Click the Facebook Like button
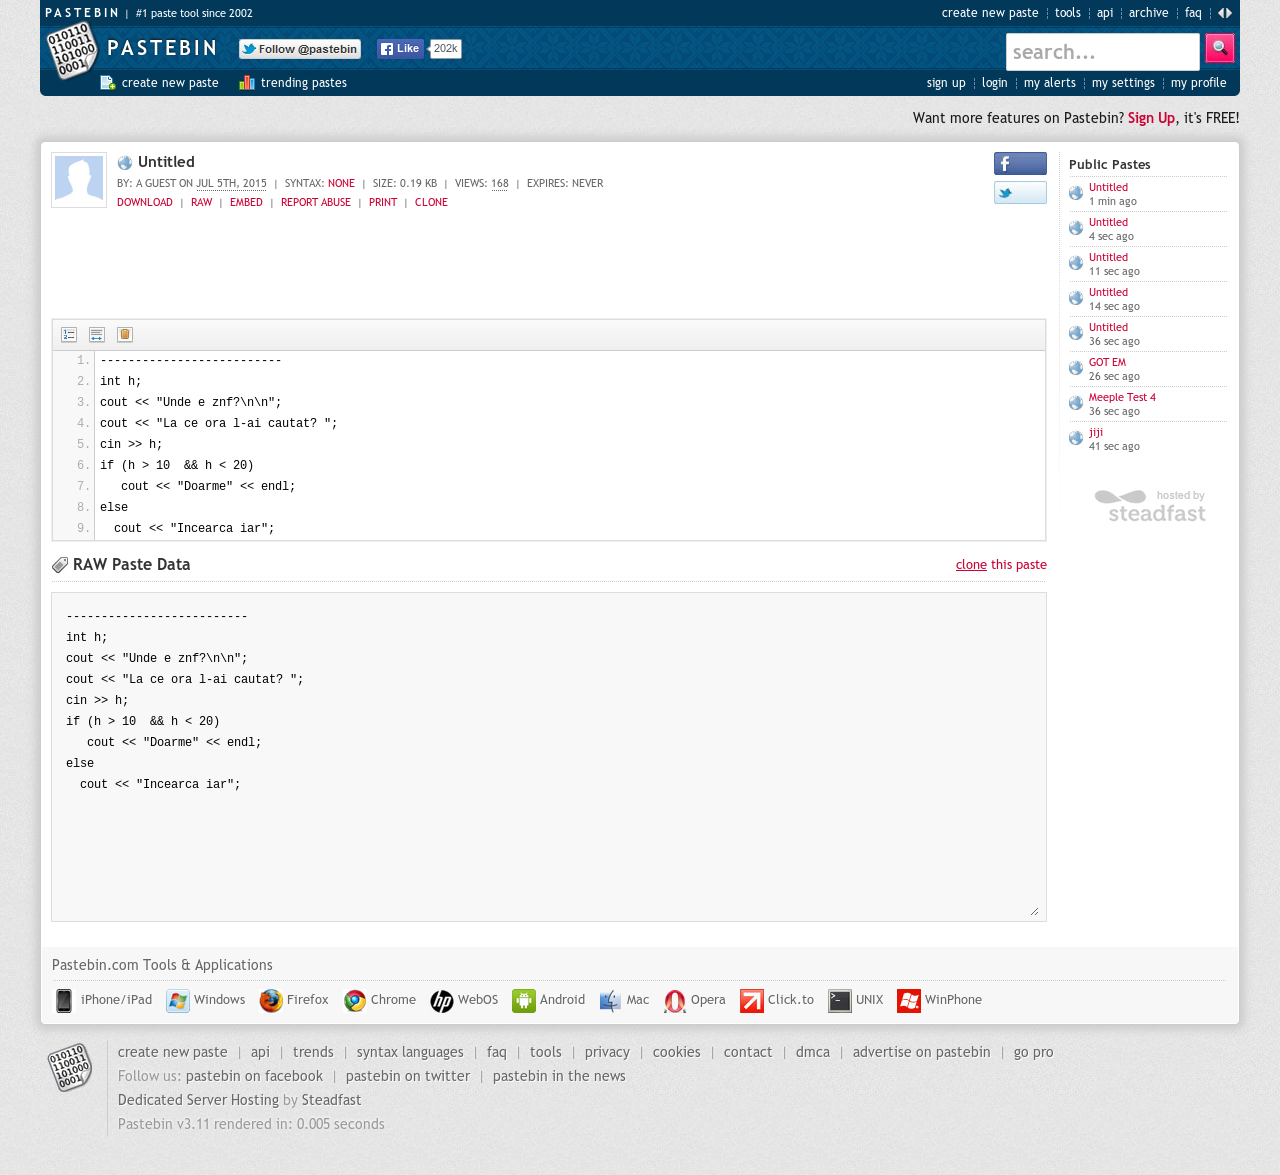1280x1175 pixels. (x=400, y=49)
